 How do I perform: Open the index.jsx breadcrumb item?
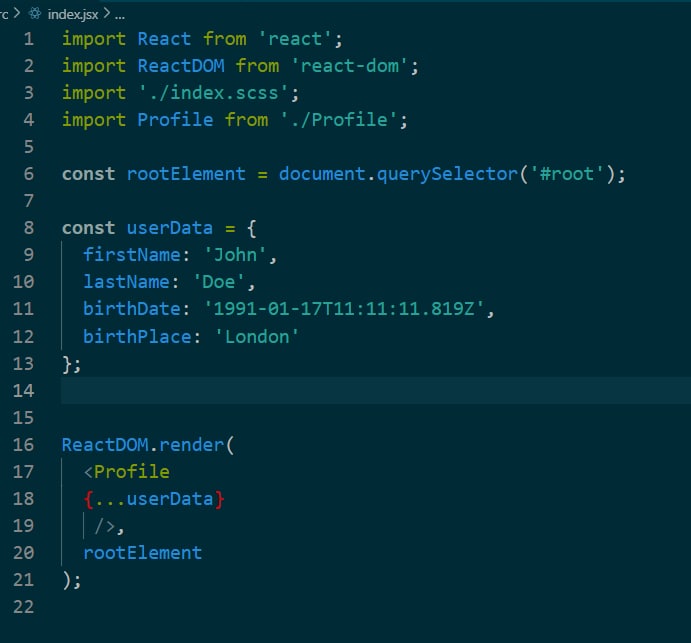point(73,15)
